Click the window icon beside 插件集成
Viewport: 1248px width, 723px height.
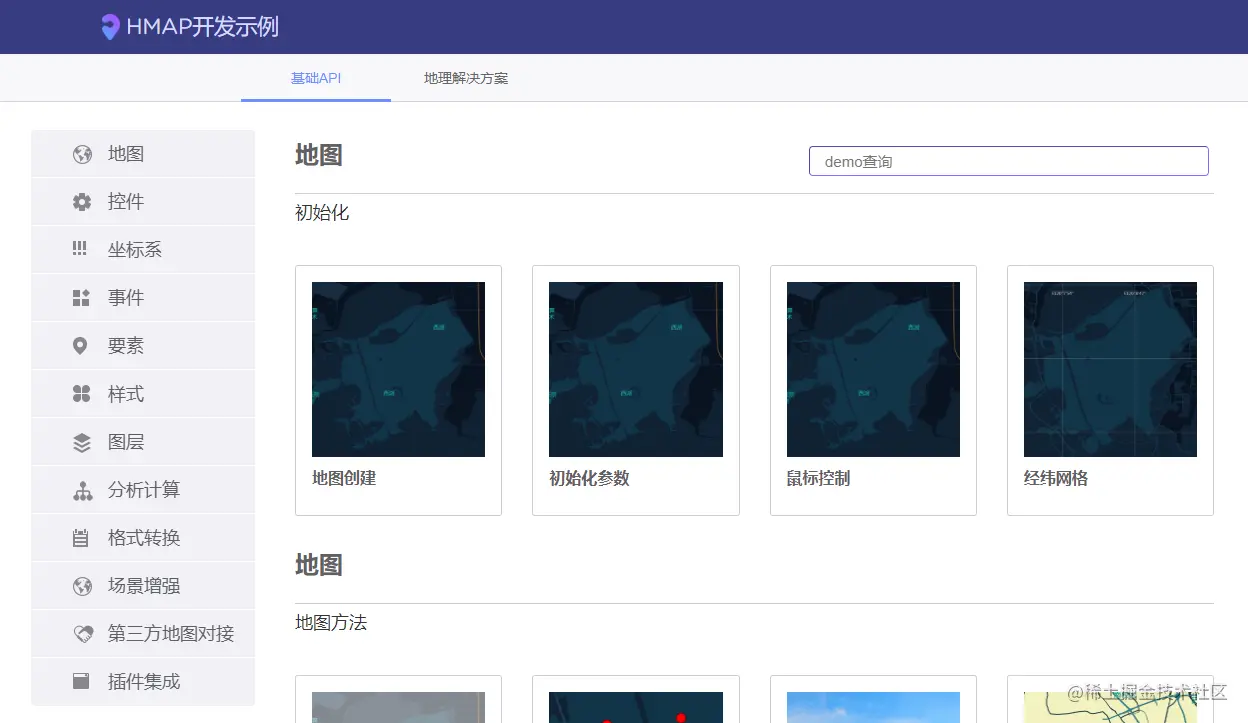[x=81, y=681]
